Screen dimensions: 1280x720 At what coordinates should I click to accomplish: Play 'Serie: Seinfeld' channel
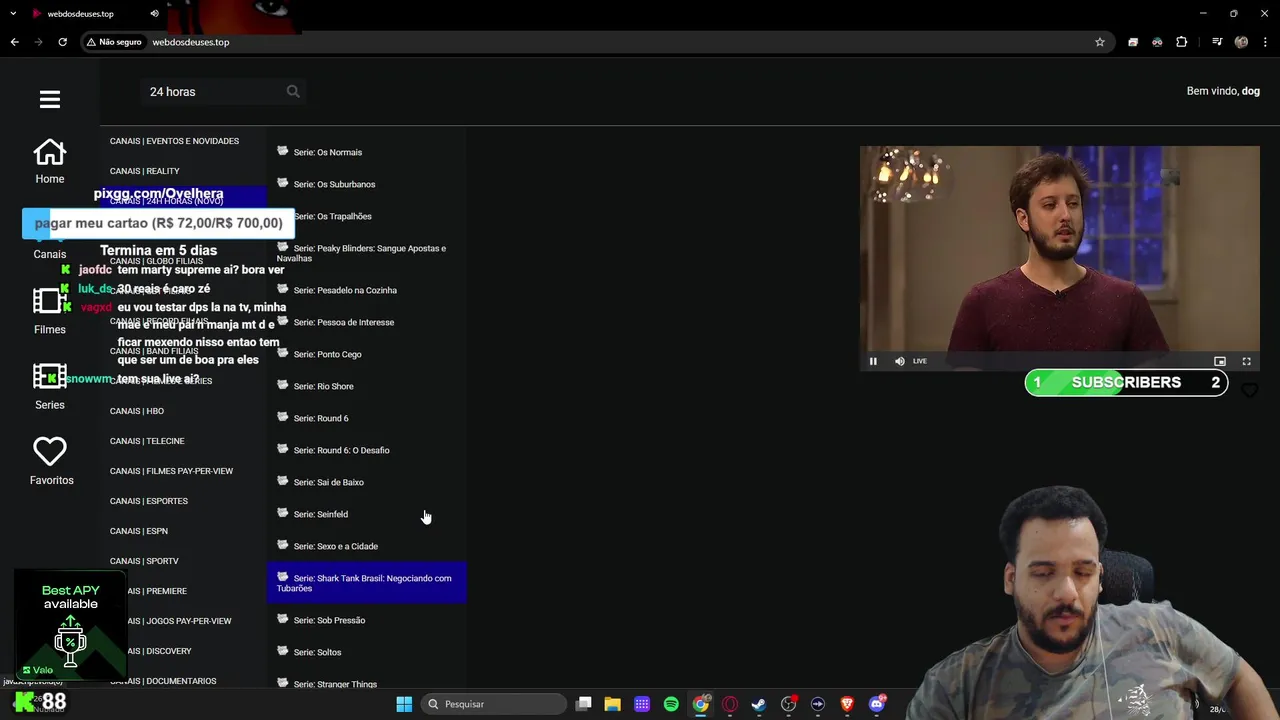(x=366, y=514)
